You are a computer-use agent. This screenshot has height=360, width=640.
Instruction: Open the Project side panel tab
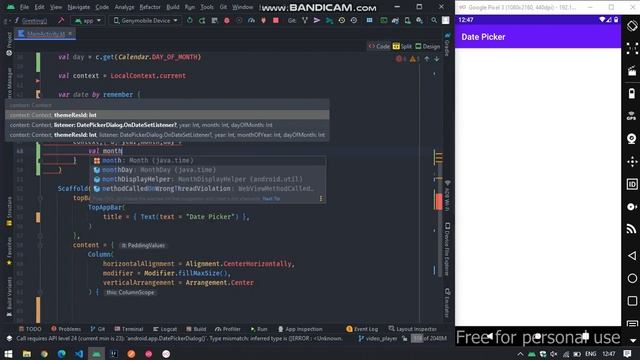[x=9, y=44]
